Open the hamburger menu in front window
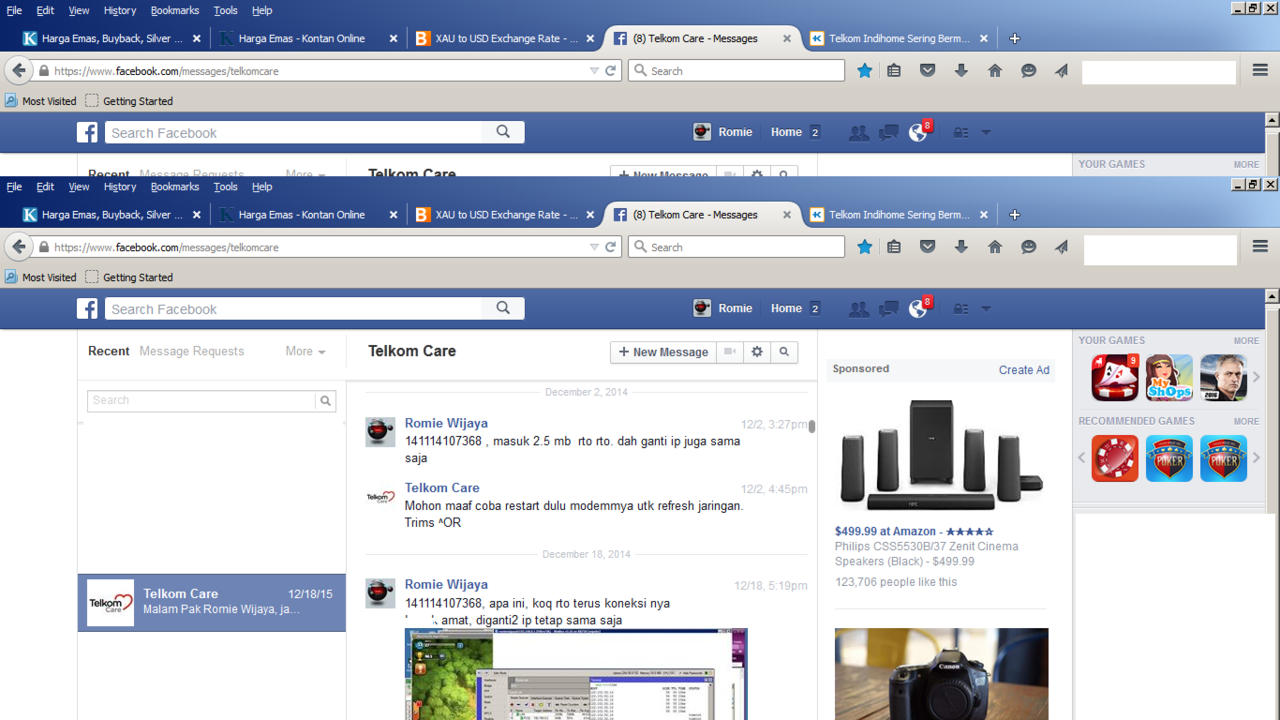Image resolution: width=1280 pixels, height=720 pixels. coord(1260,247)
